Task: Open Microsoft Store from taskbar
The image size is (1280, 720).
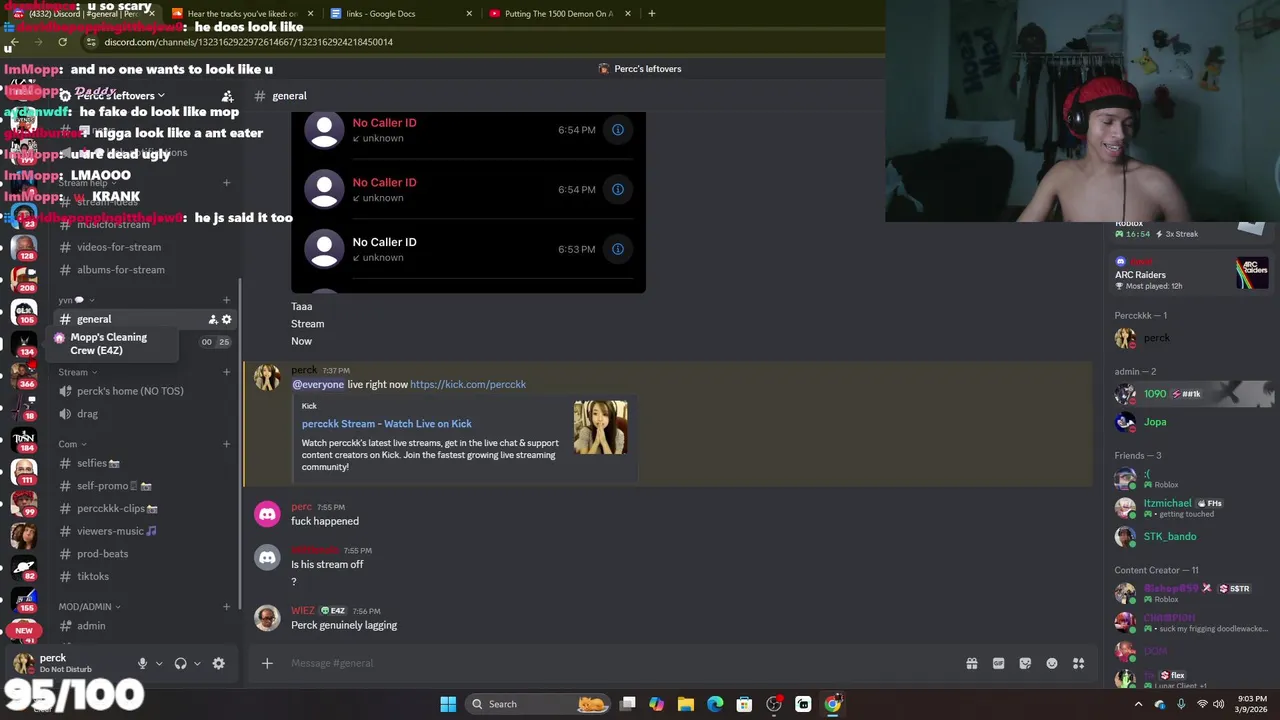Action: [x=744, y=704]
